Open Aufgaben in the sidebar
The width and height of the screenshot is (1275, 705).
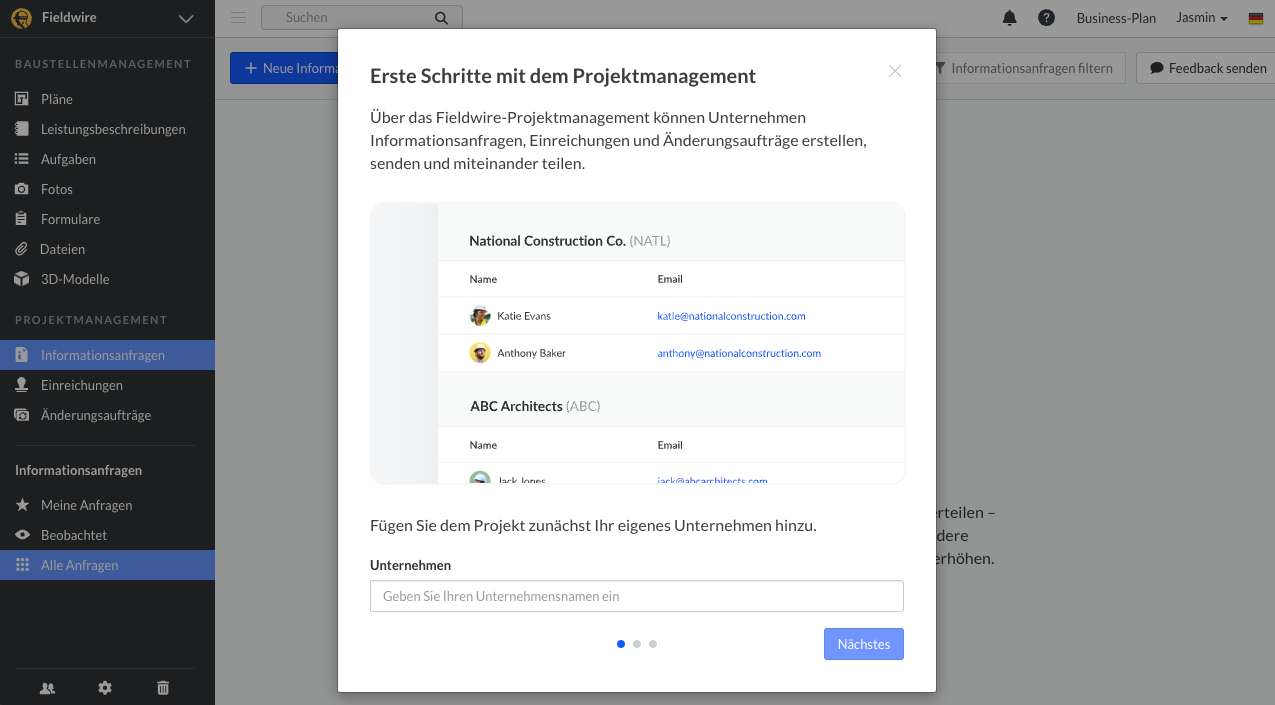click(107, 159)
